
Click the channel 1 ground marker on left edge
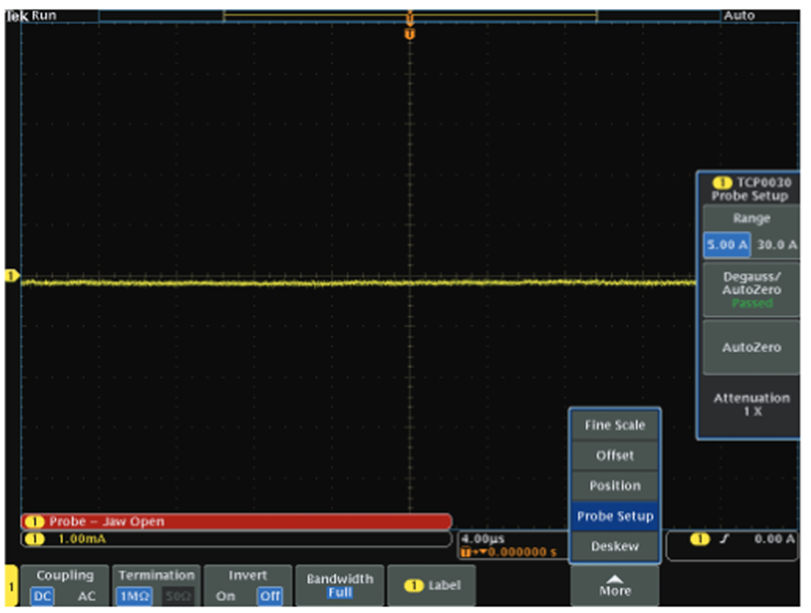(12, 275)
